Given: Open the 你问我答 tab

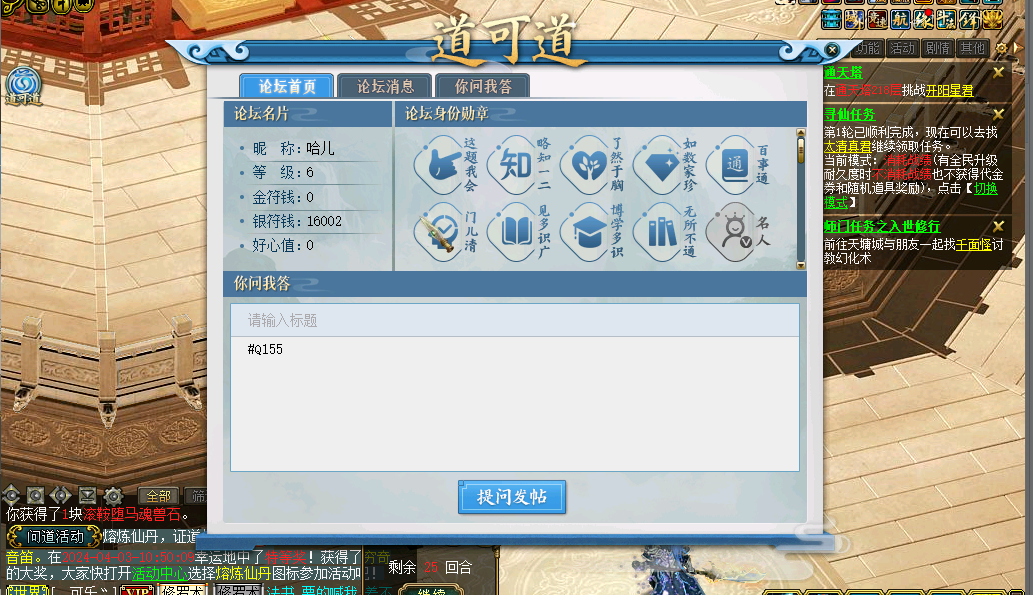Looking at the screenshot, I should (x=483, y=86).
